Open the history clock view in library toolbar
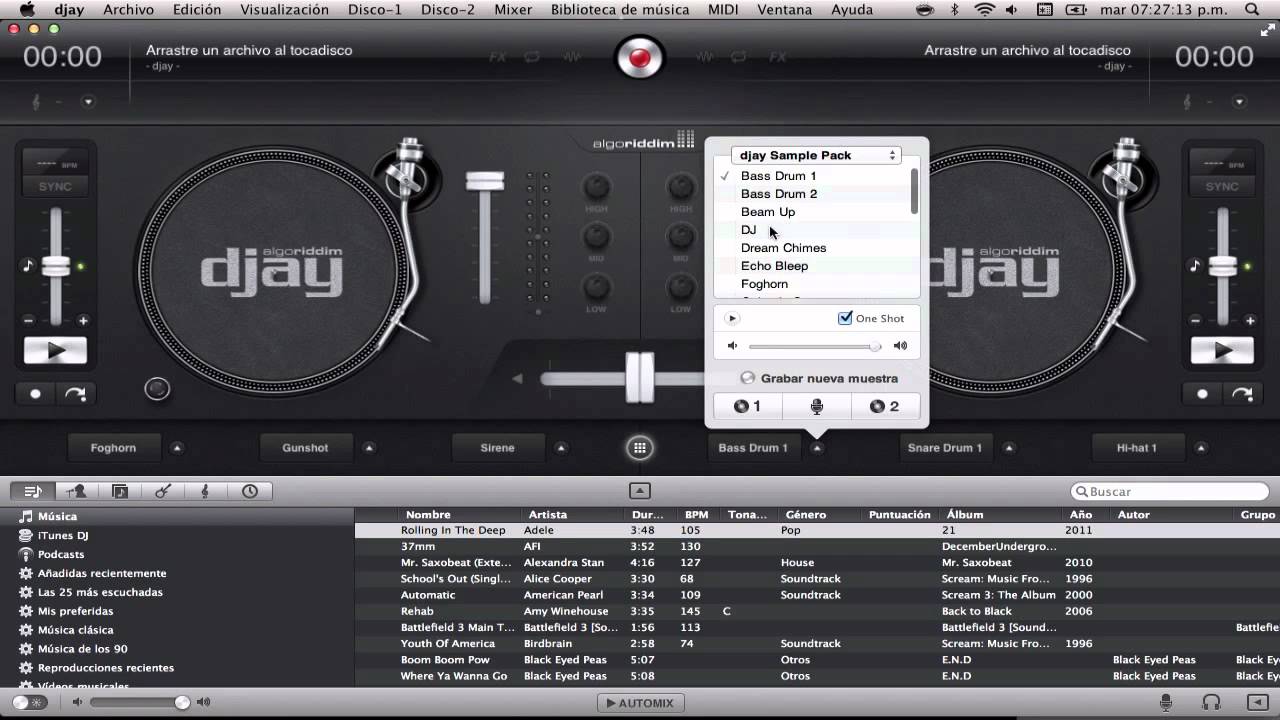 coord(249,491)
